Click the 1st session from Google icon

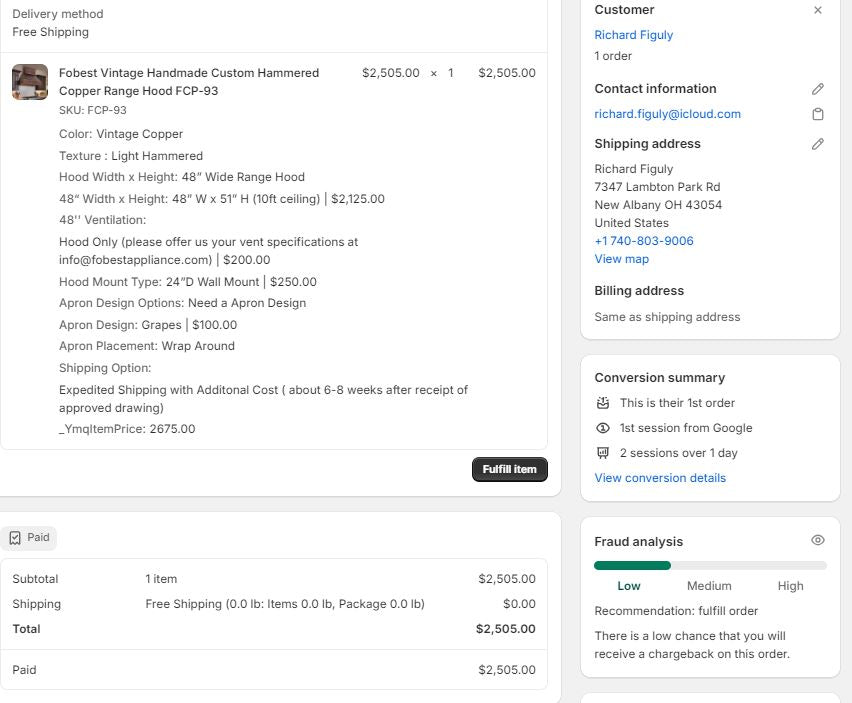[x=602, y=428]
